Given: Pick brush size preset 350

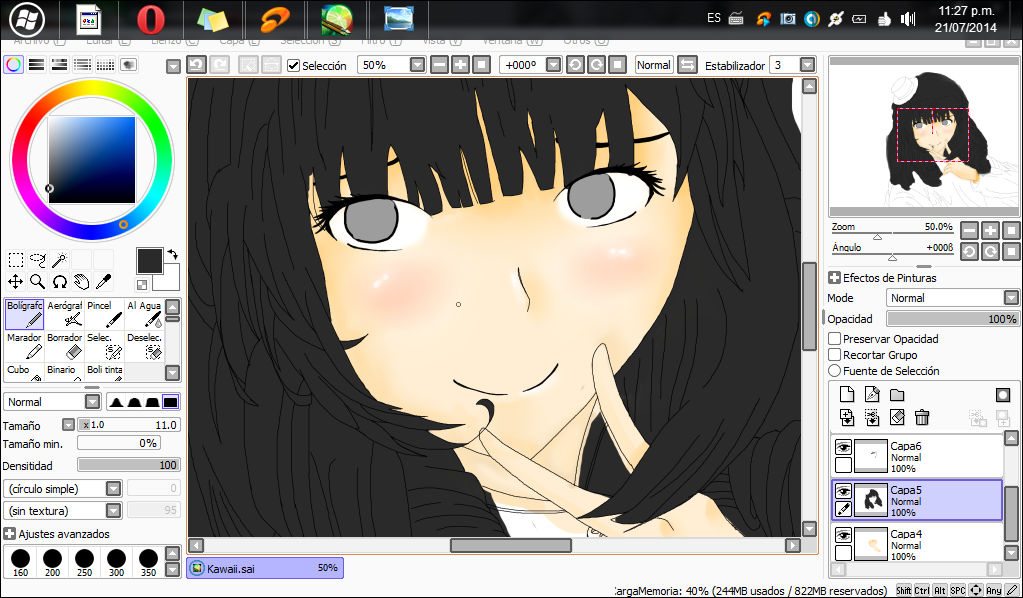Looking at the screenshot, I should point(148,563).
